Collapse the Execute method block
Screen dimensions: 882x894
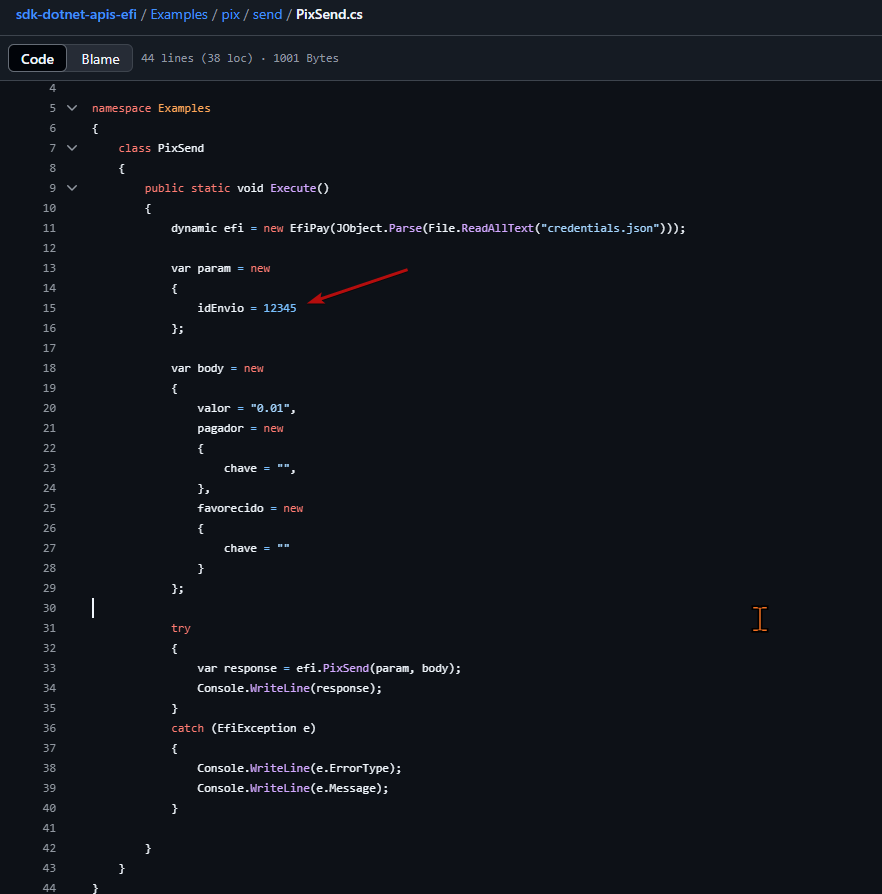pos(72,188)
